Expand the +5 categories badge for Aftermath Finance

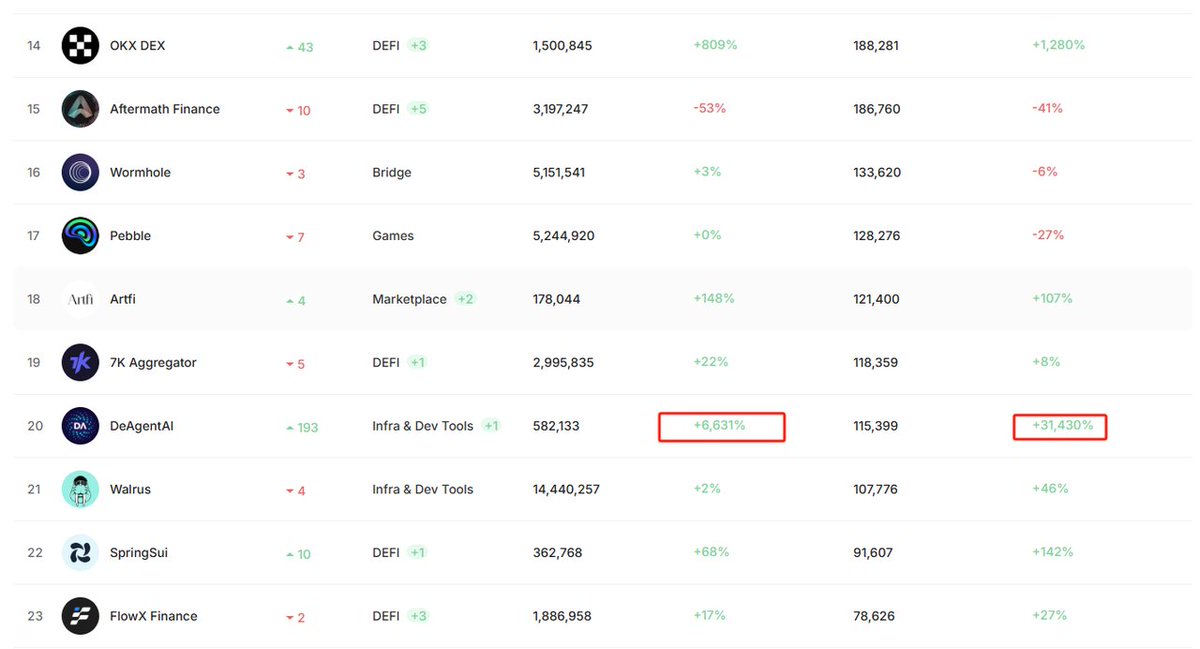[x=418, y=109]
